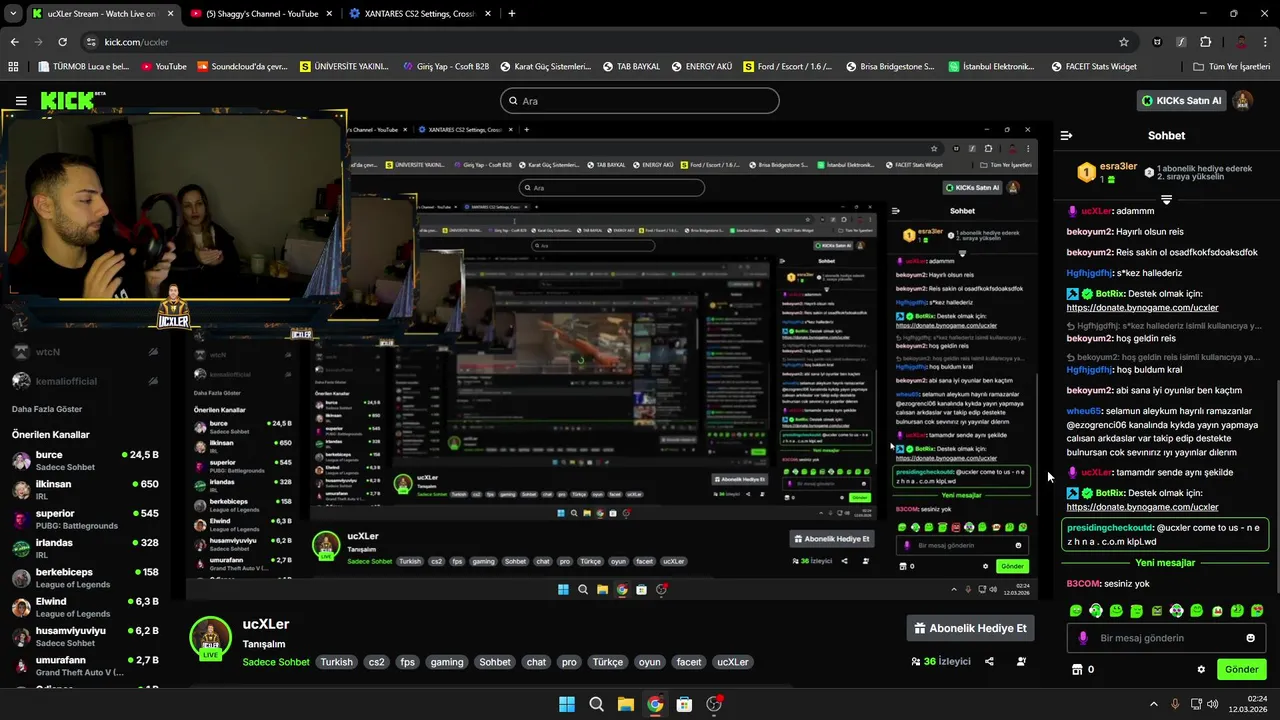Expand Daha Fazla Göster in sidebar
The width and height of the screenshot is (1280, 720).
click(47, 409)
